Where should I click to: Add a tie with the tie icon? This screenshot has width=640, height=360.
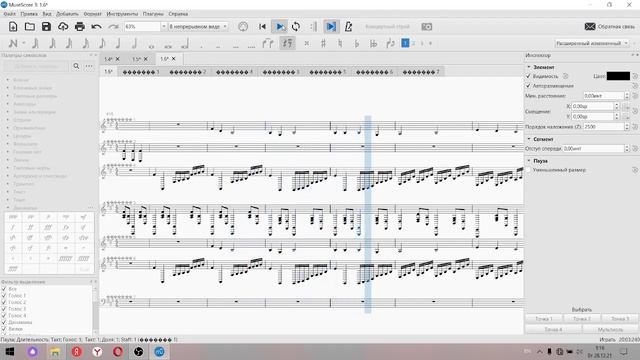point(268,43)
